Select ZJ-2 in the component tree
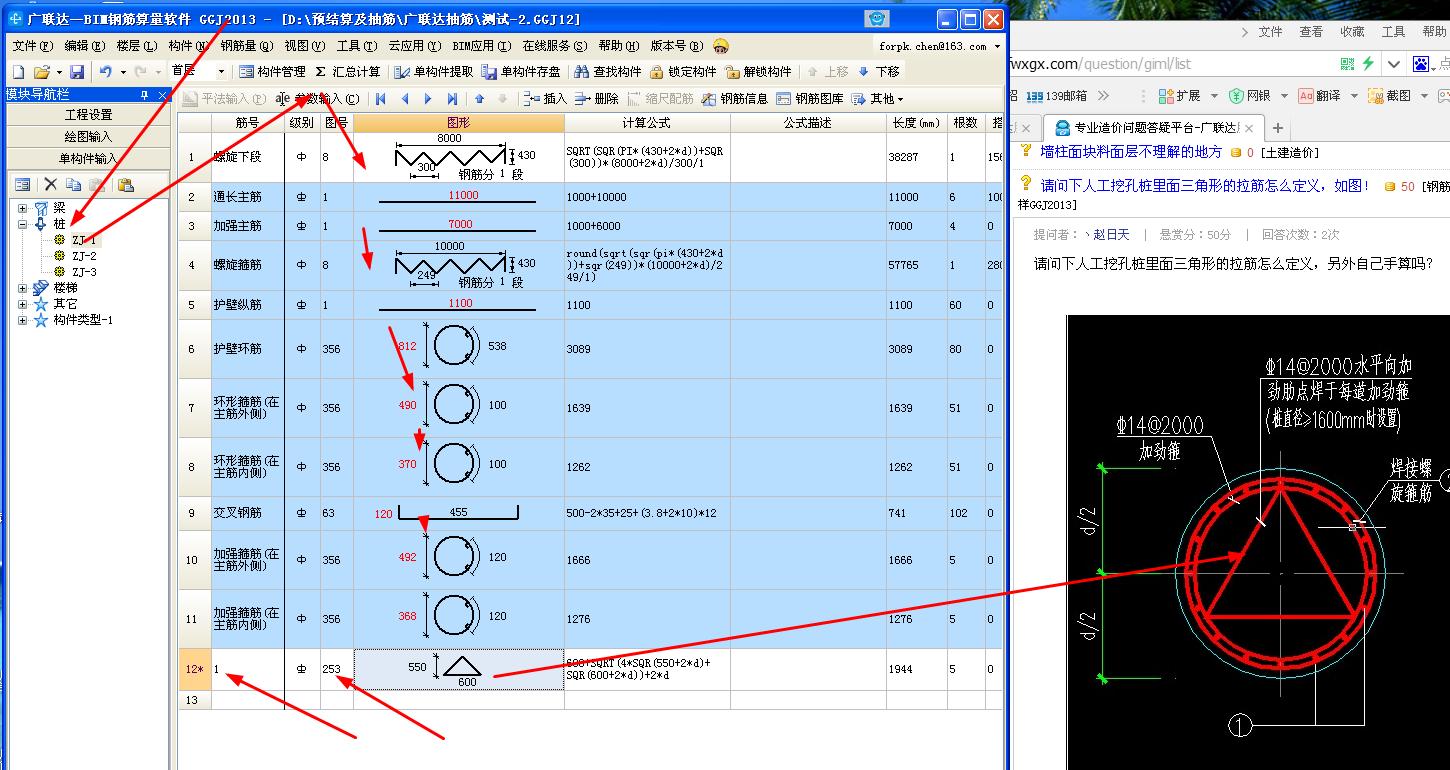The image size is (1450, 770). click(x=84, y=256)
